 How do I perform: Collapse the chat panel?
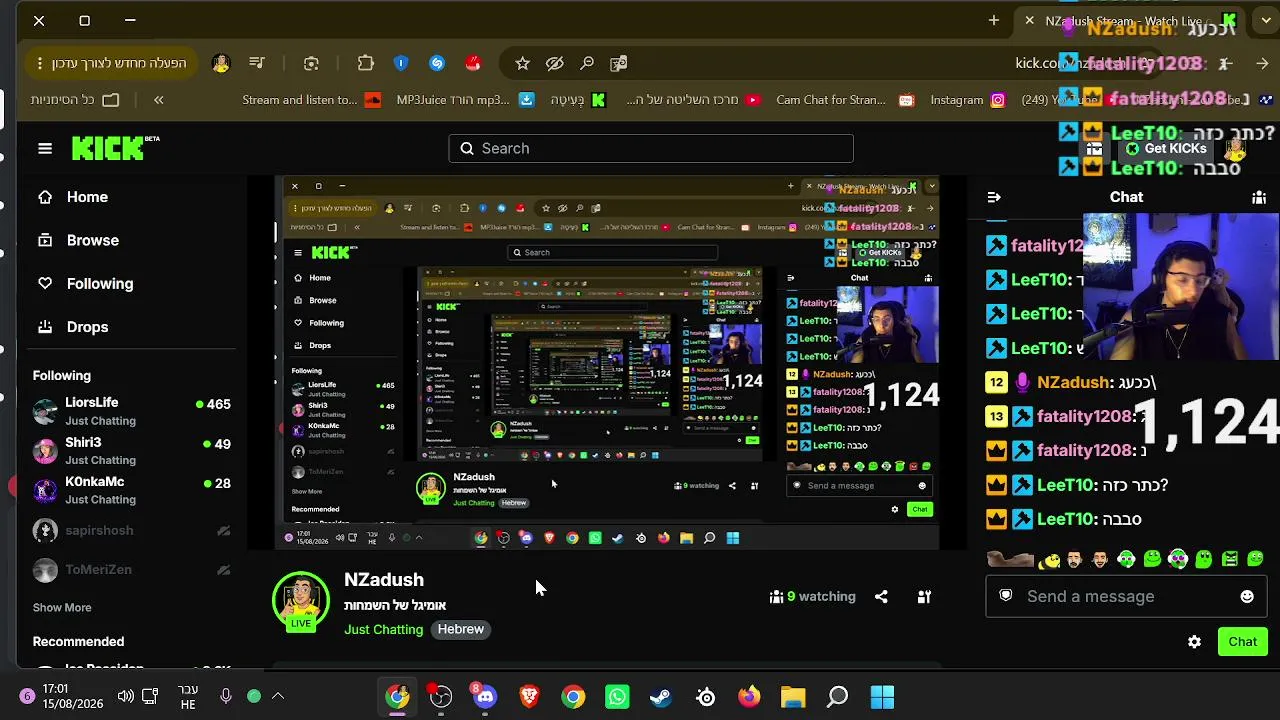(x=994, y=197)
